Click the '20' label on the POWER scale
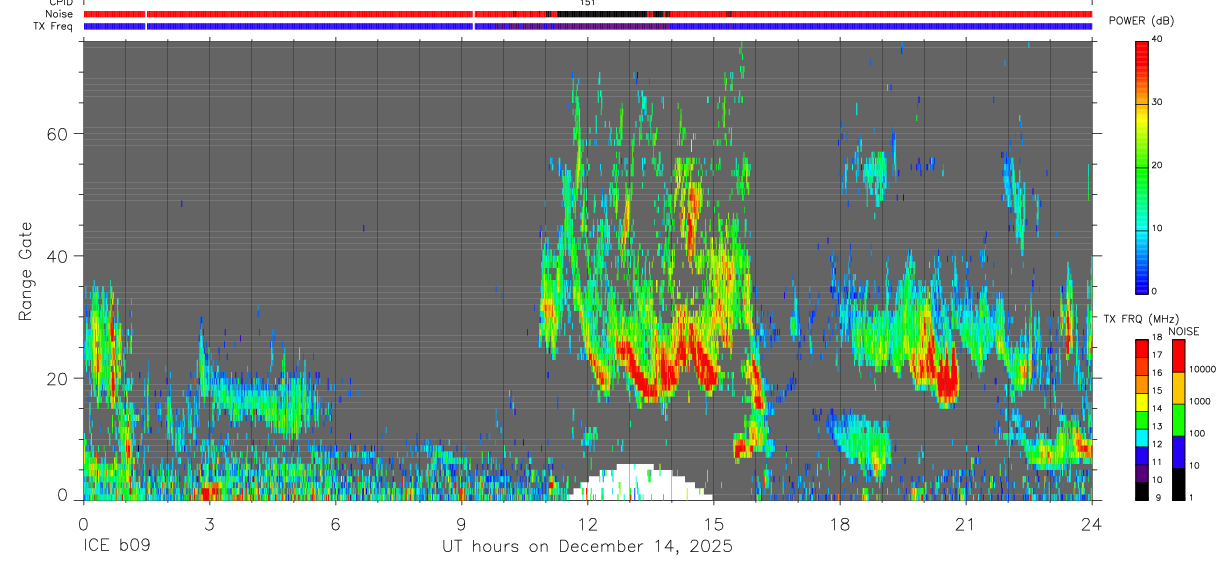This screenshot has height=567, width=1228. [x=1157, y=165]
